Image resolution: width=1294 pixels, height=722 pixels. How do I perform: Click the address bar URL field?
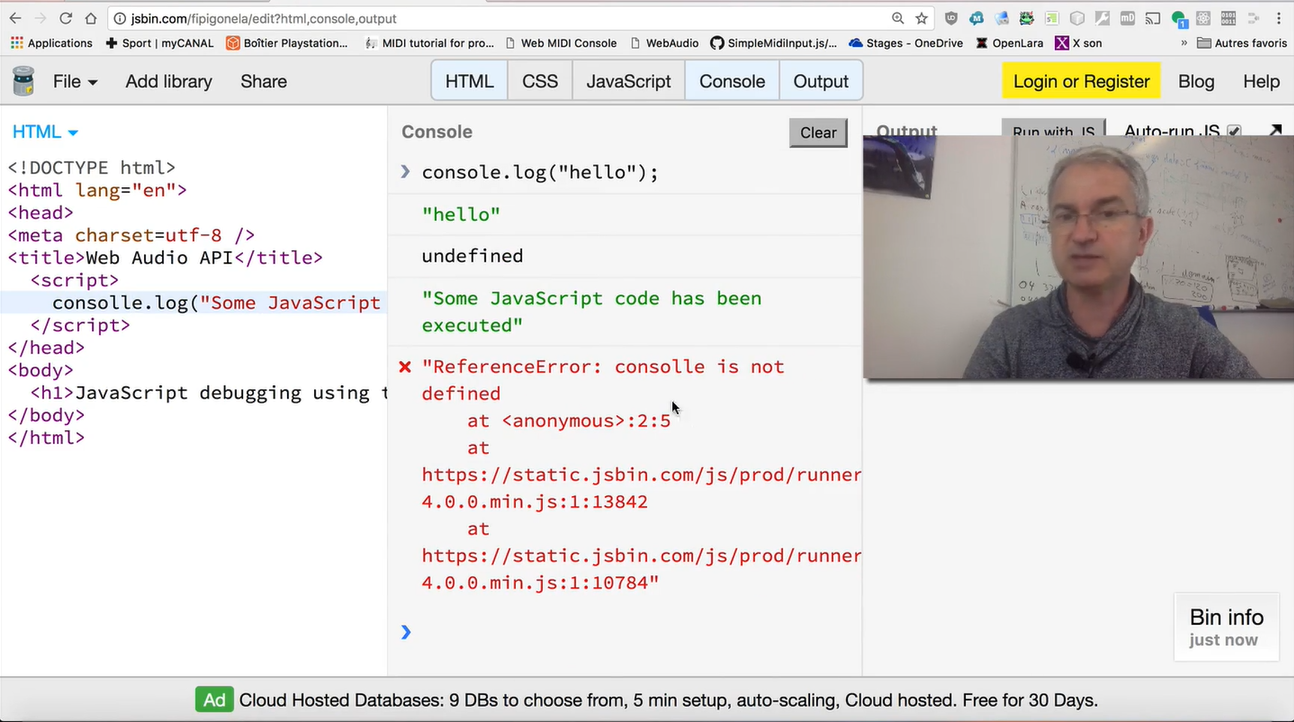500,18
